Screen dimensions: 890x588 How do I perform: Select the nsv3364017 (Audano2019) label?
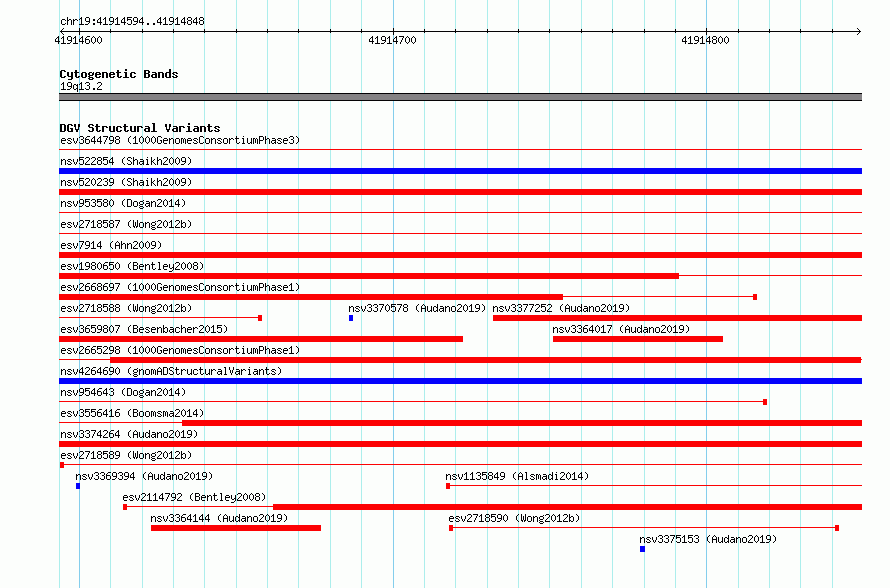click(622, 329)
